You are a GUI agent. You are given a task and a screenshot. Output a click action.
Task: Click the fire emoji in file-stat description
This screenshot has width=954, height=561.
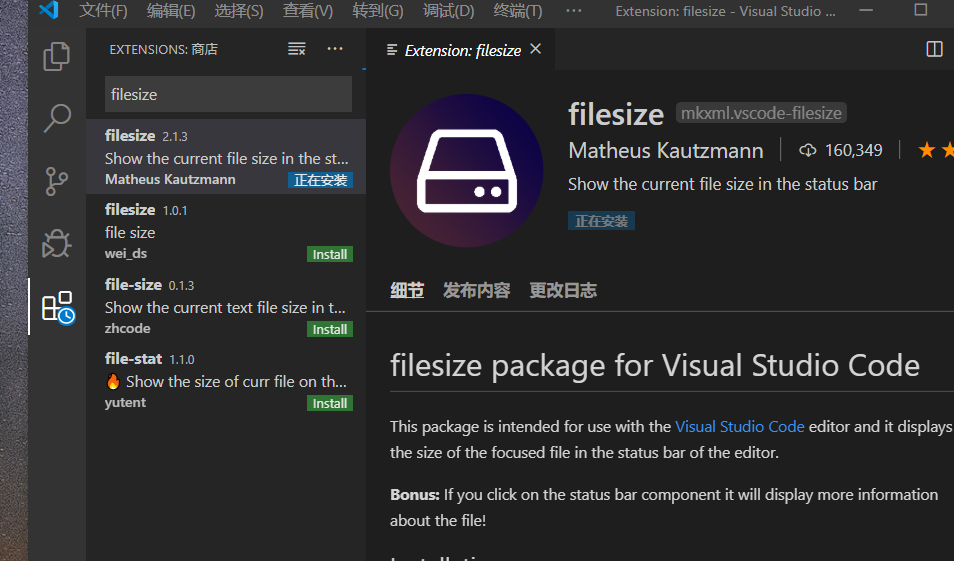[x=113, y=382]
